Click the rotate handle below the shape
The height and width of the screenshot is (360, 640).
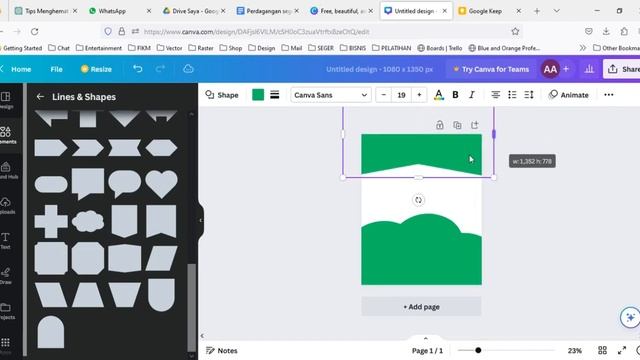tap(418, 200)
